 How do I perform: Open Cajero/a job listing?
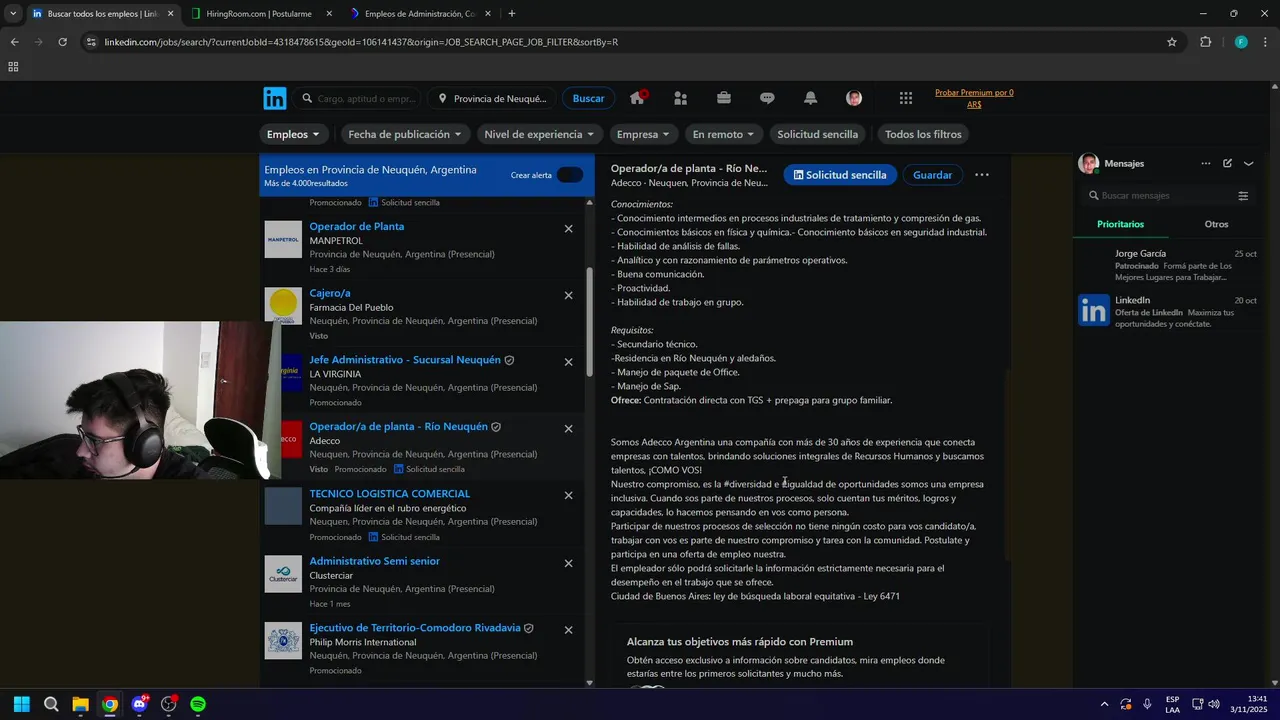coord(330,293)
